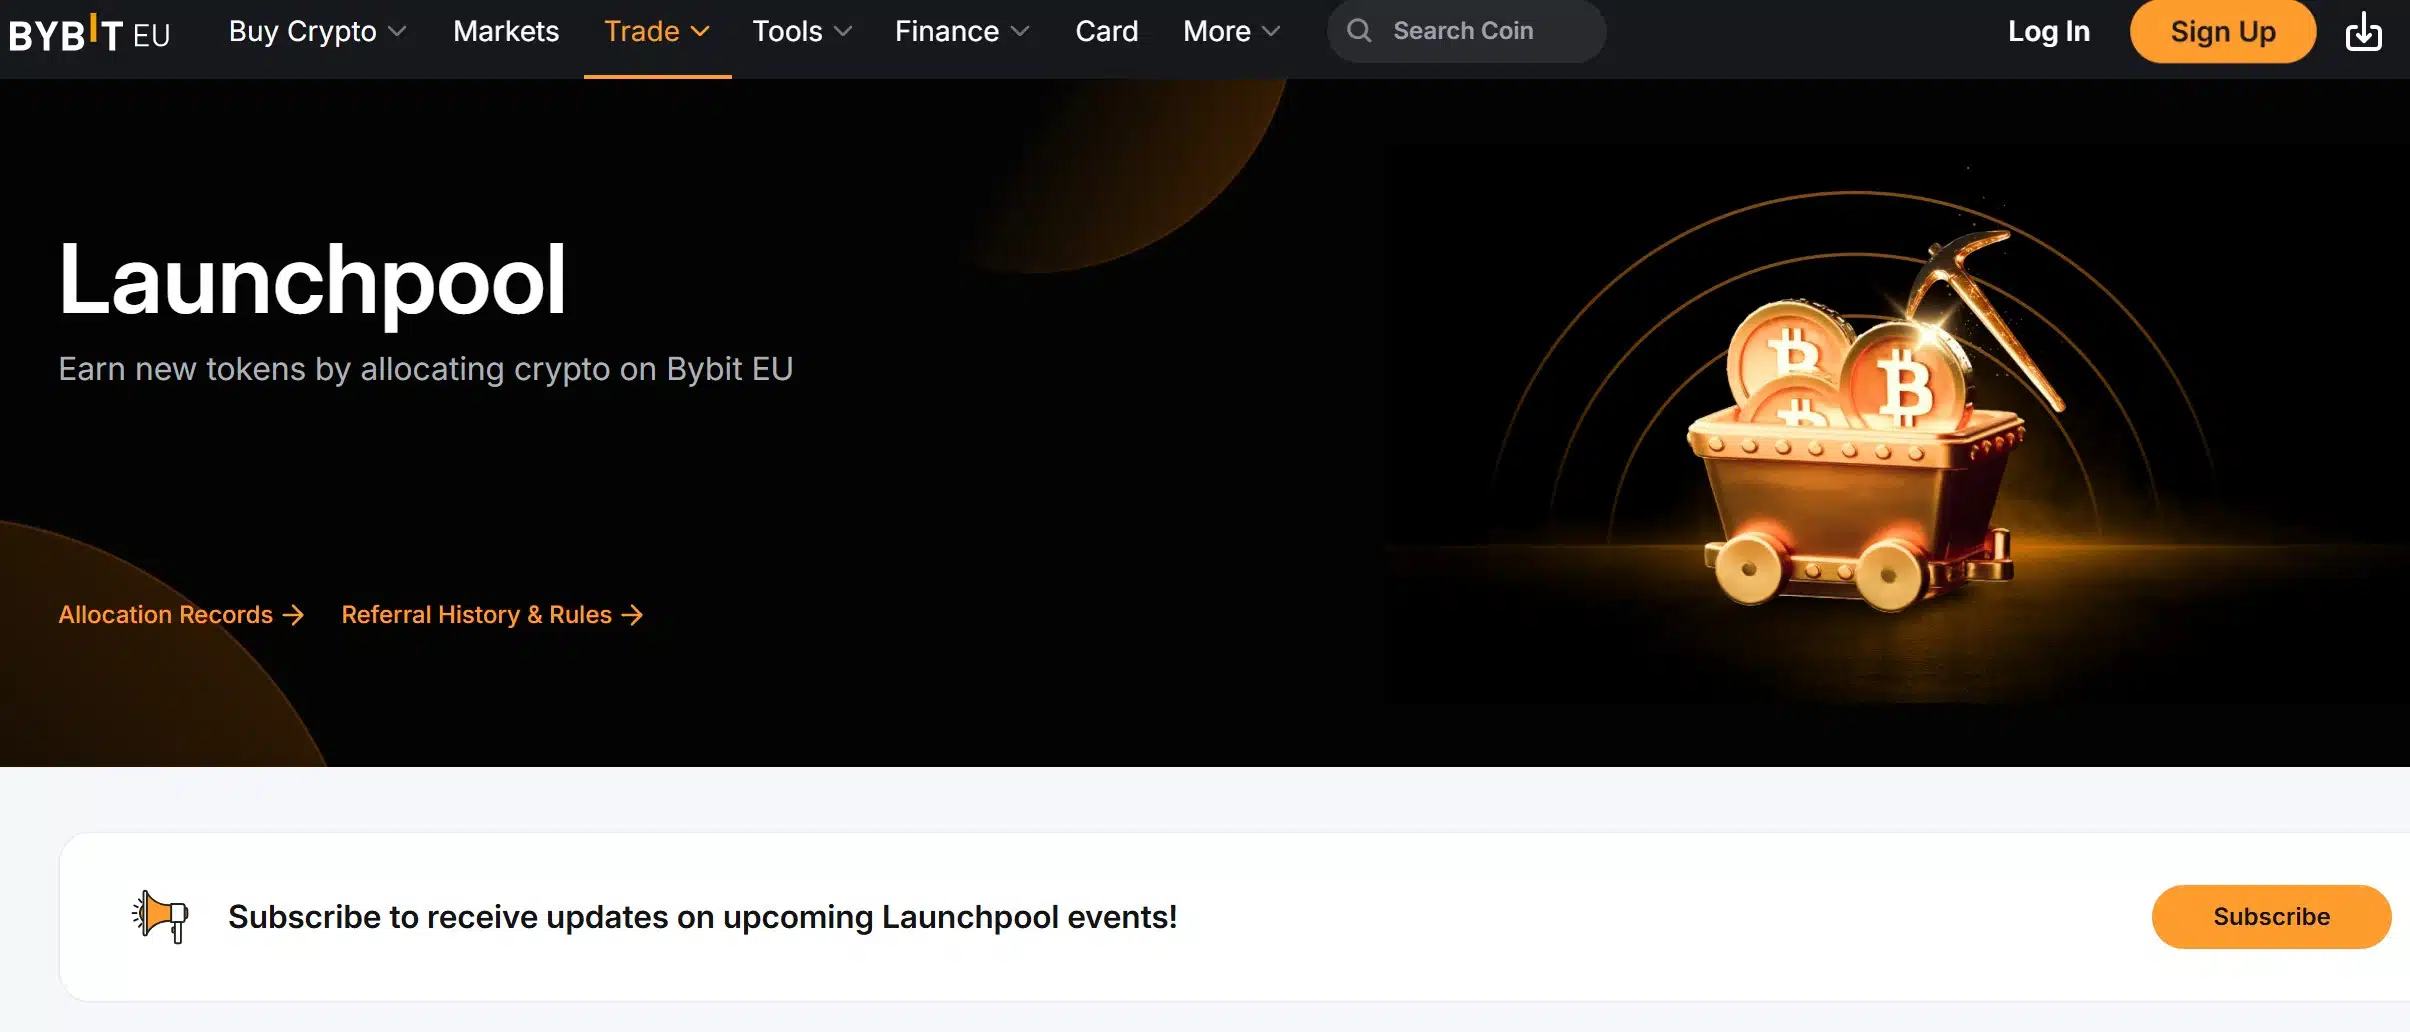Click the search magnifier icon
The image size is (2410, 1032).
pyautogui.click(x=1357, y=31)
